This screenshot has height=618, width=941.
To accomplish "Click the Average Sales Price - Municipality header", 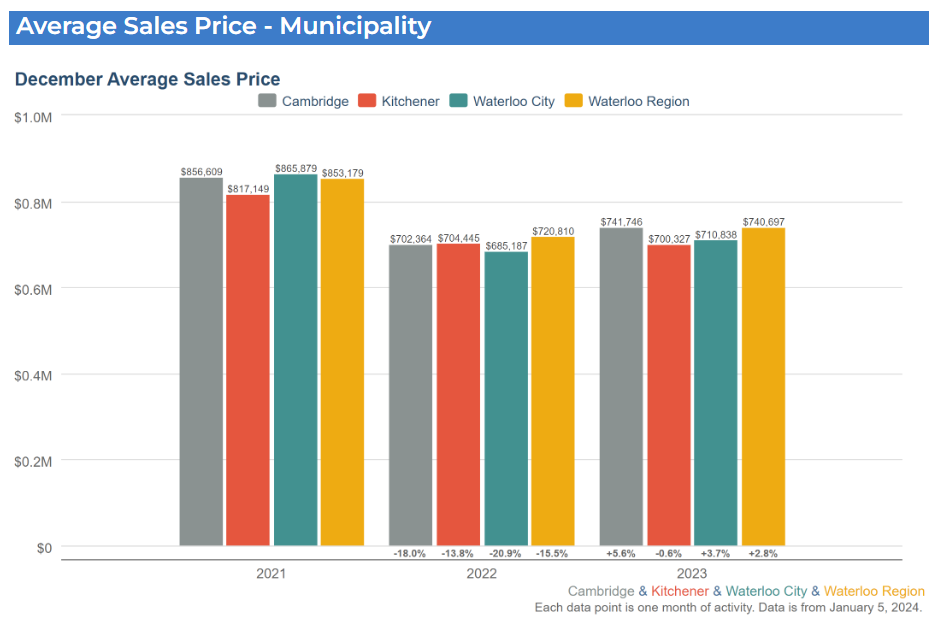I will (224, 26).
